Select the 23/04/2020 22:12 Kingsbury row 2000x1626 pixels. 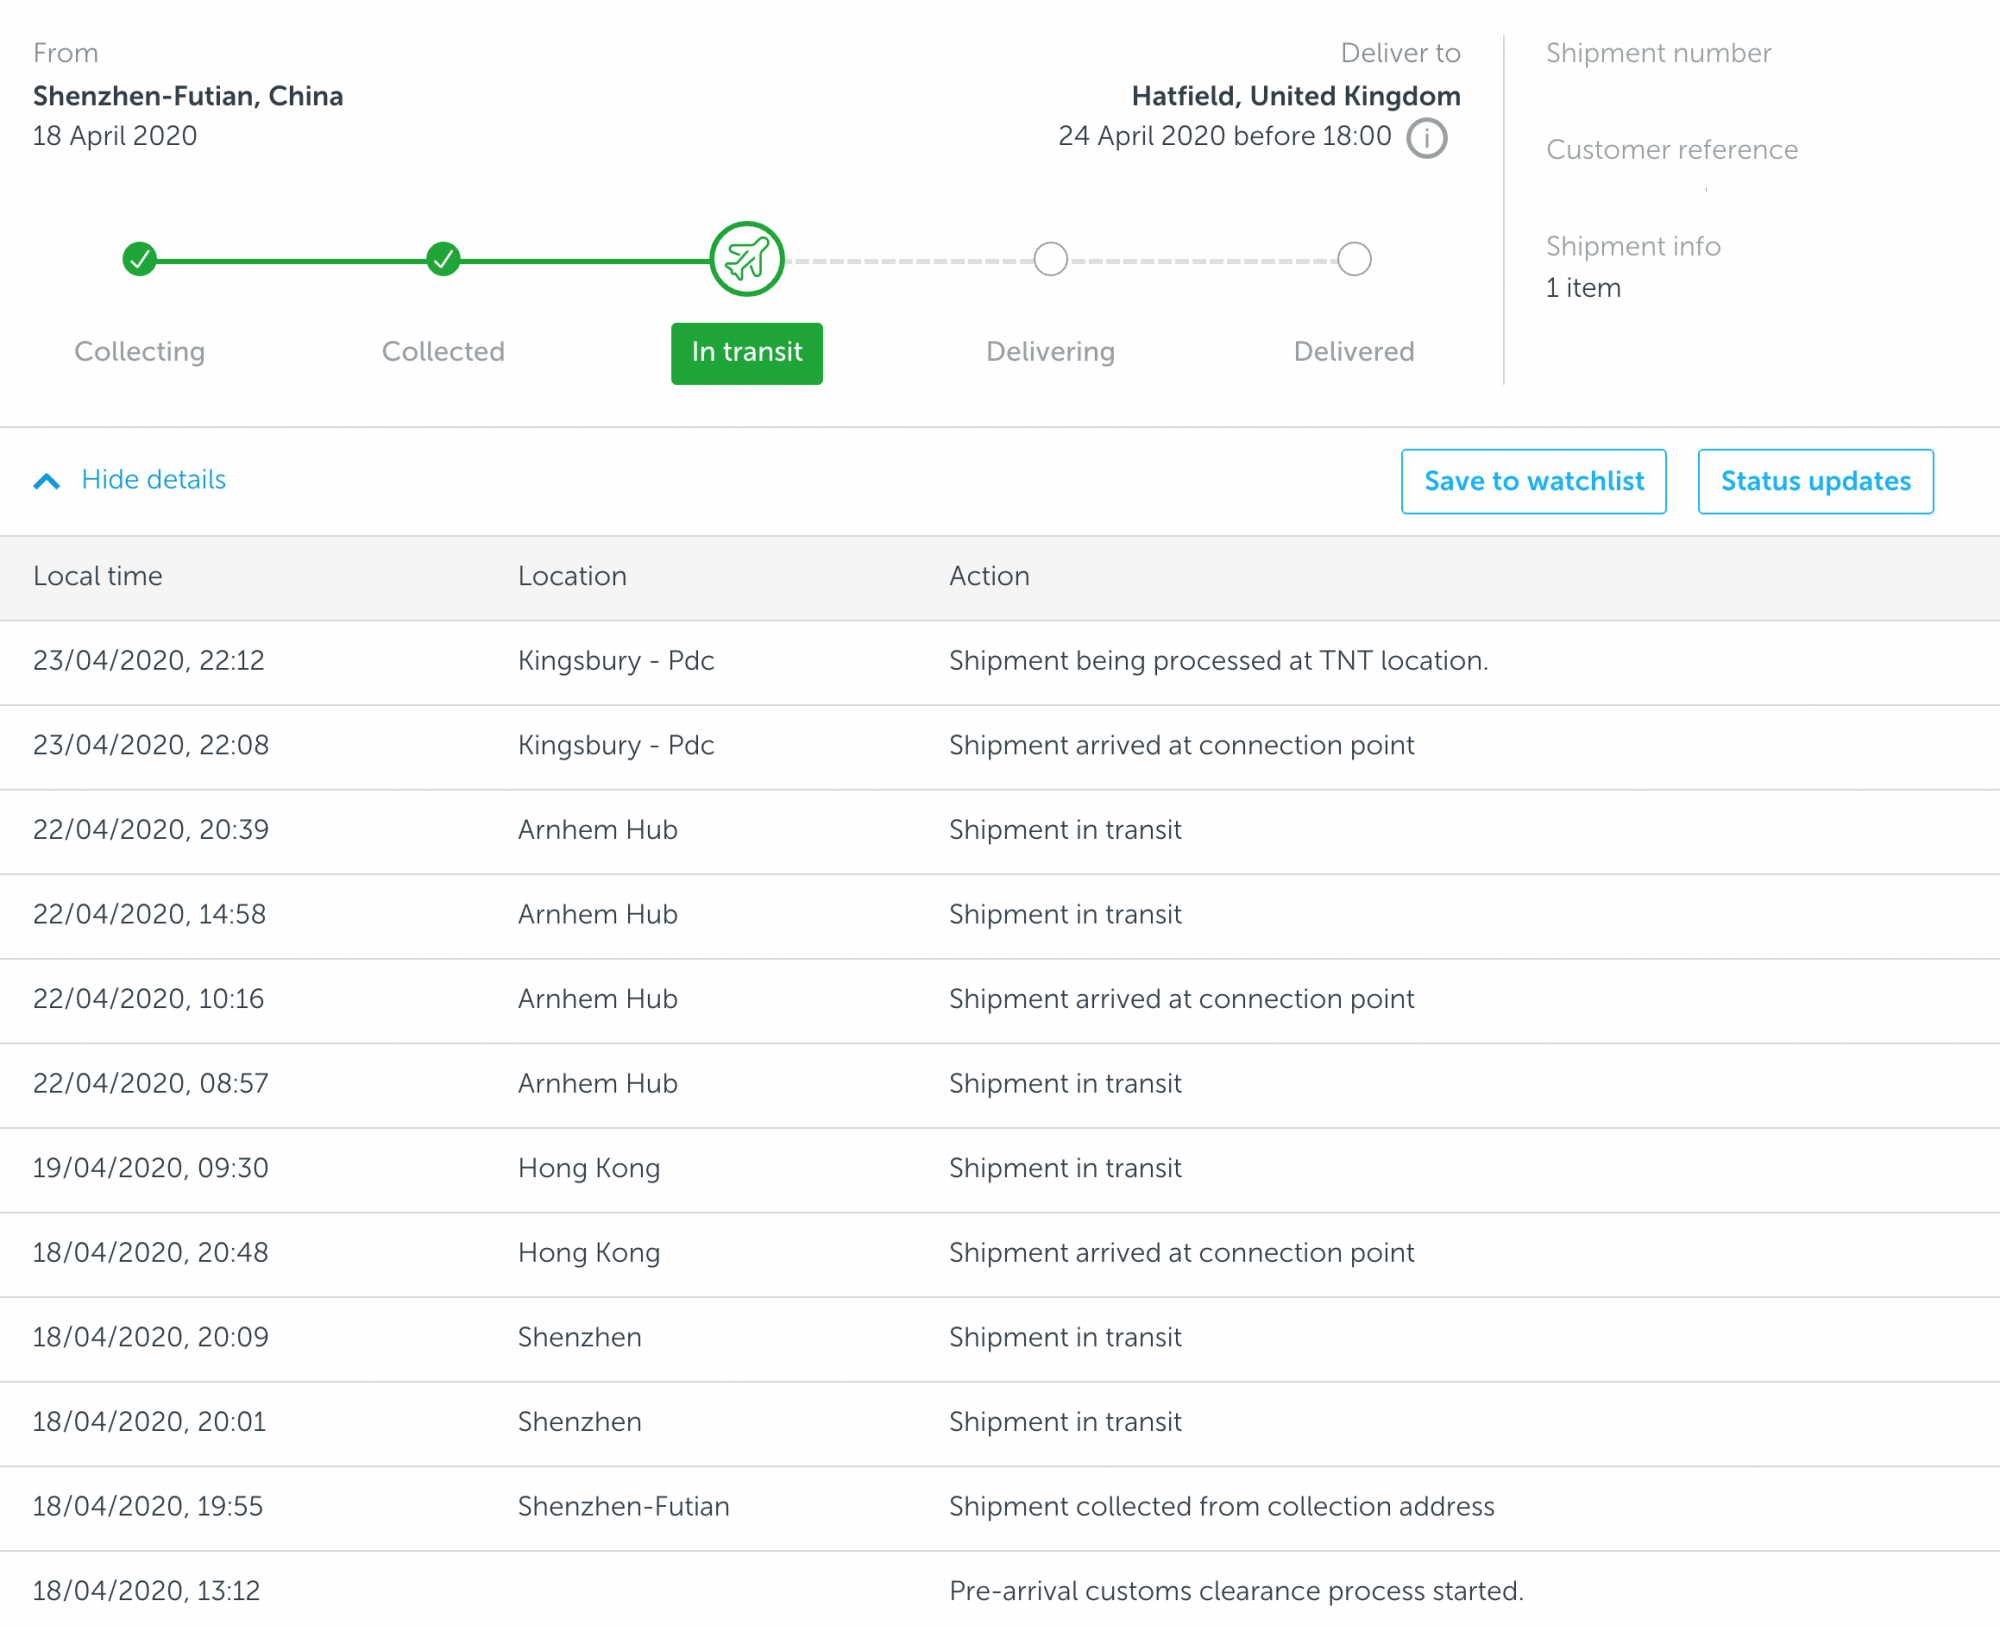coord(616,661)
